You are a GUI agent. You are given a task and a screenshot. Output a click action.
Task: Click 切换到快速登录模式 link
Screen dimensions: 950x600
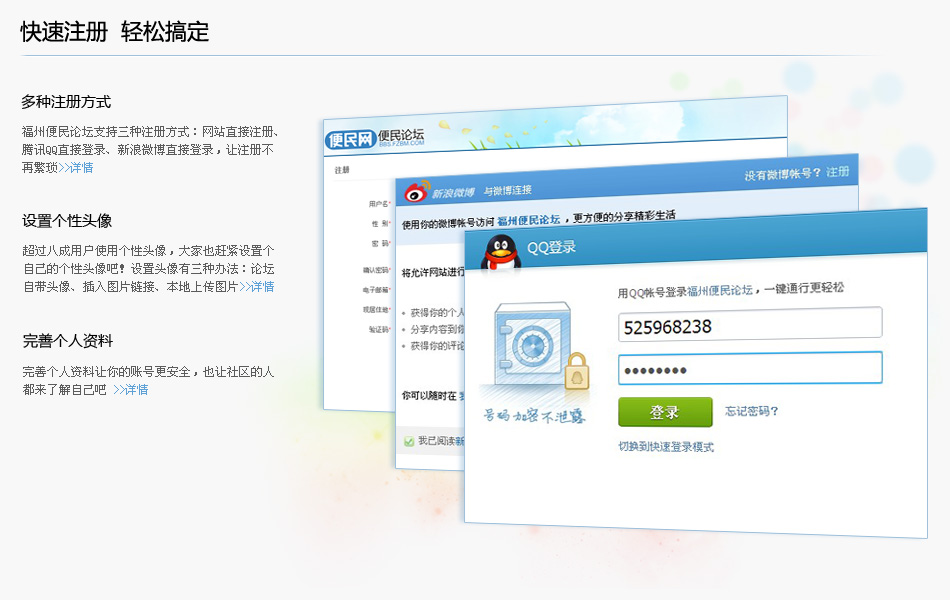(666, 447)
